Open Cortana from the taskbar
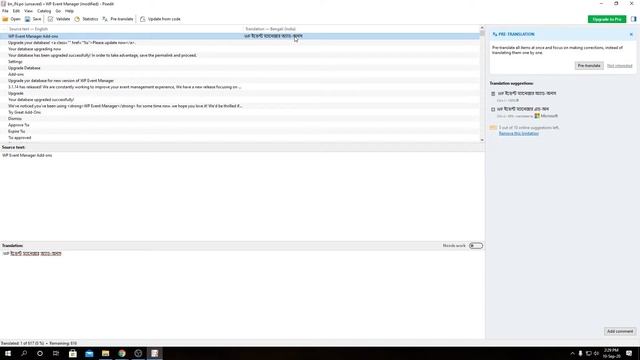 pos(40,353)
